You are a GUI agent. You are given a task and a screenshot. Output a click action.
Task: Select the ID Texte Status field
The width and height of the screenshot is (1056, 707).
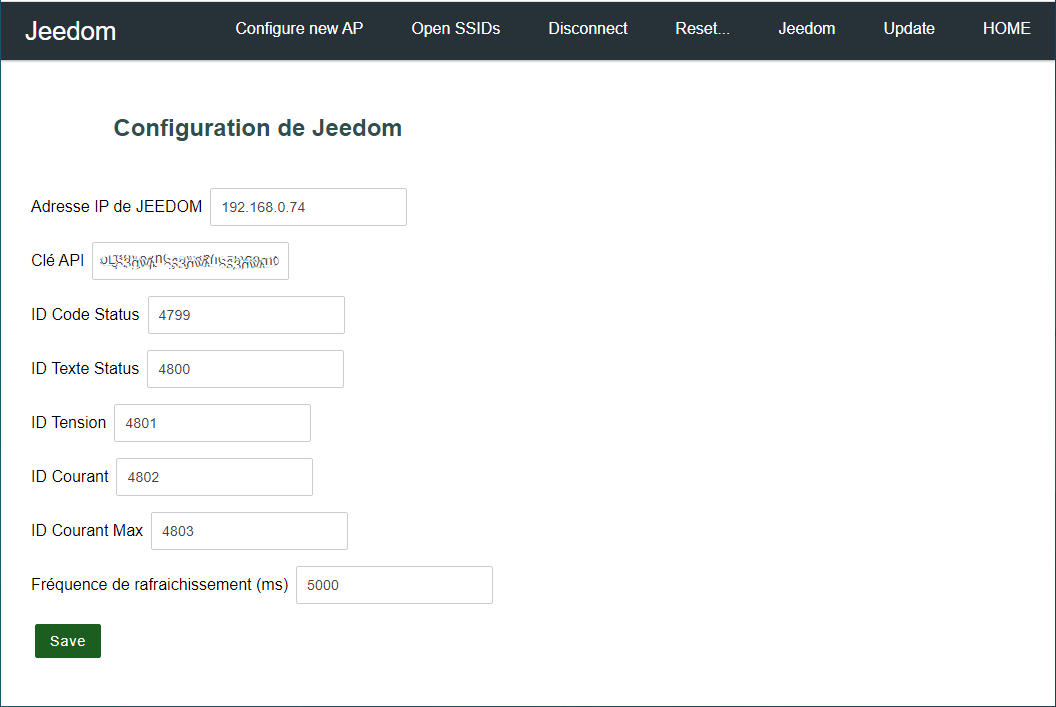click(246, 368)
